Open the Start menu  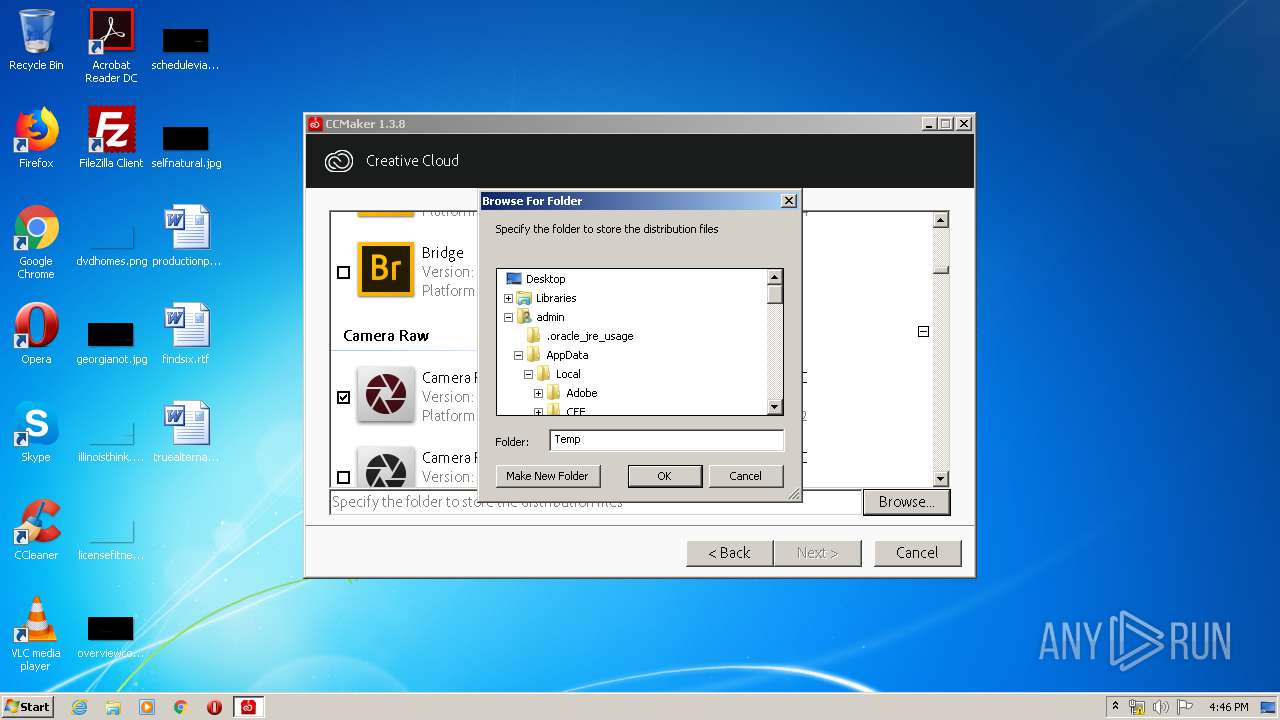point(27,707)
